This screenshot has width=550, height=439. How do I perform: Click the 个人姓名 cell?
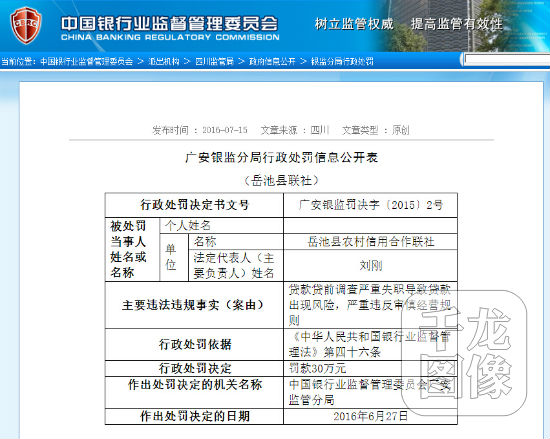221,226
